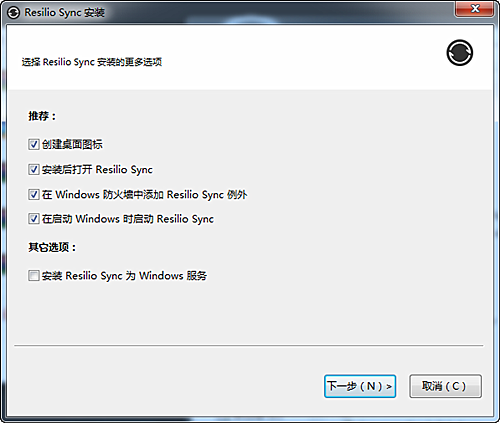Uncheck the 创建桌面图标 checkbox
This screenshot has height=423, width=500.
pyautogui.click(x=33, y=144)
